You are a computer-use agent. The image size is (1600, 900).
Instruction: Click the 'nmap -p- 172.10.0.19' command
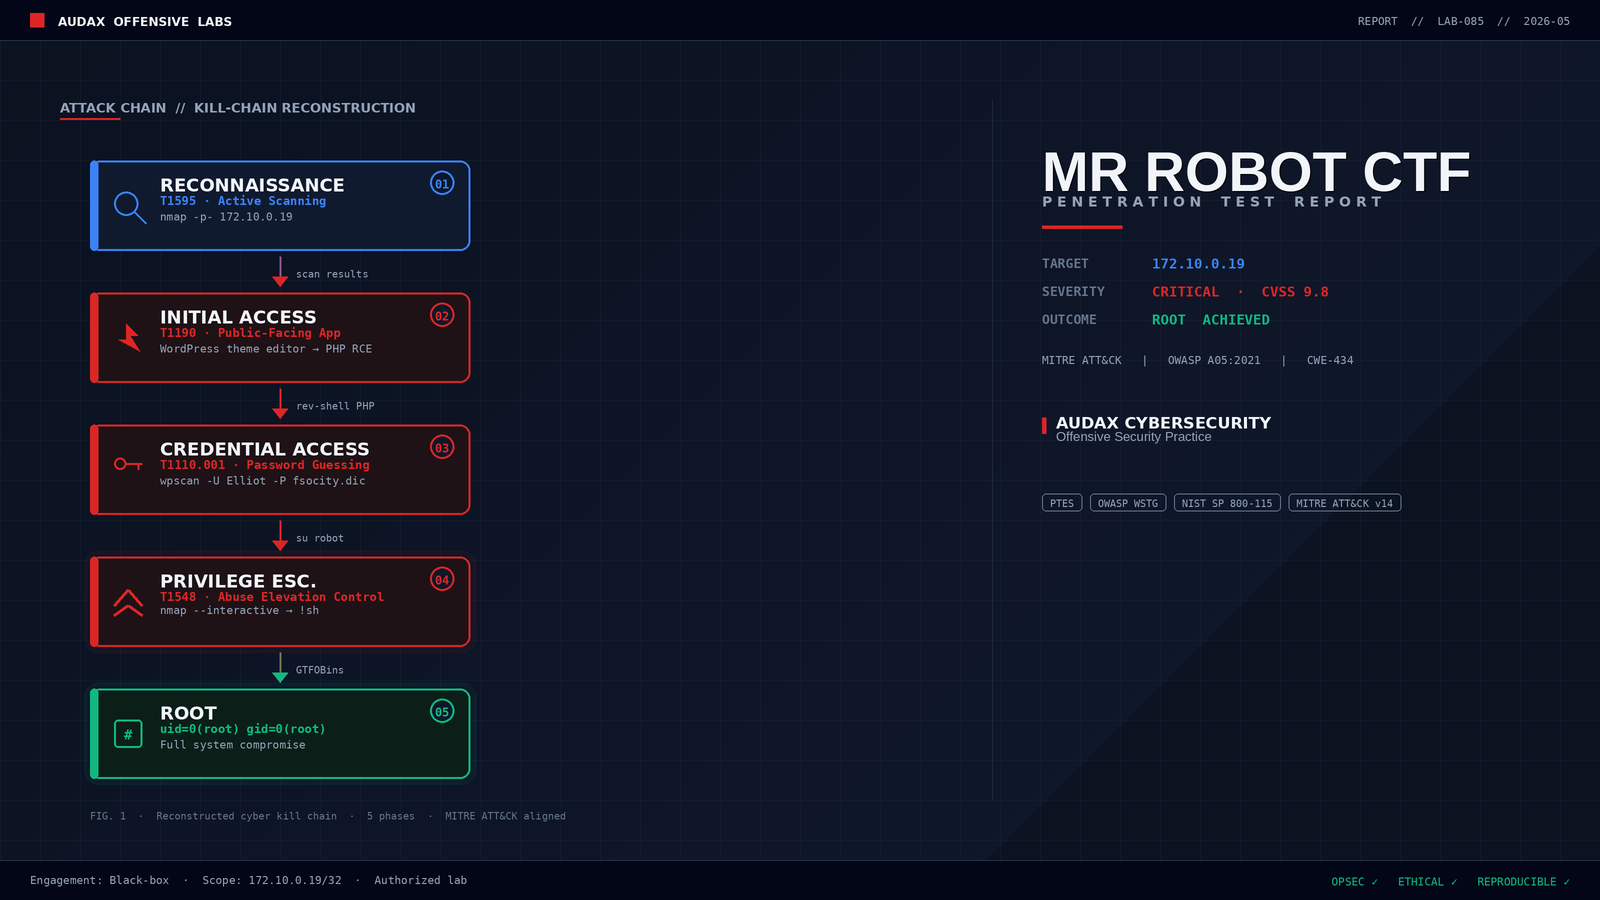pyautogui.click(x=226, y=217)
